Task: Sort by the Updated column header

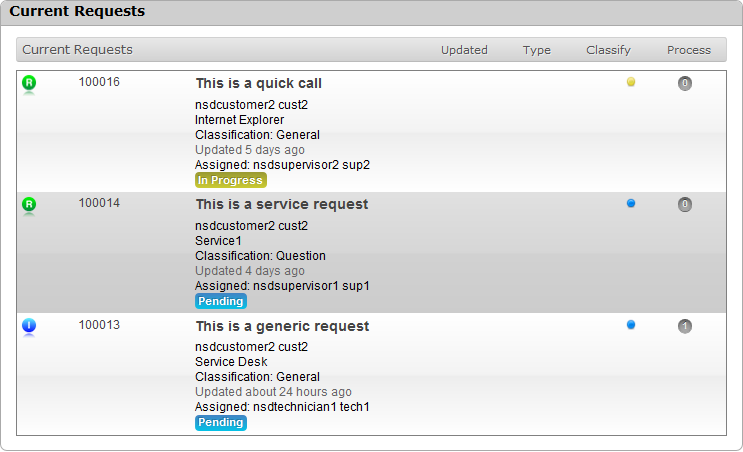Action: pyautogui.click(x=464, y=50)
